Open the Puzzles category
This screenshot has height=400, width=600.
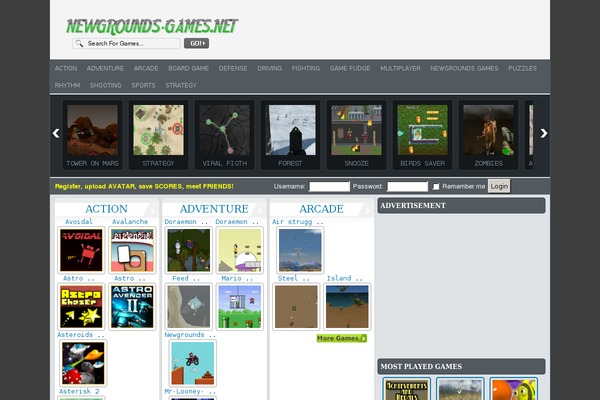[522, 69]
